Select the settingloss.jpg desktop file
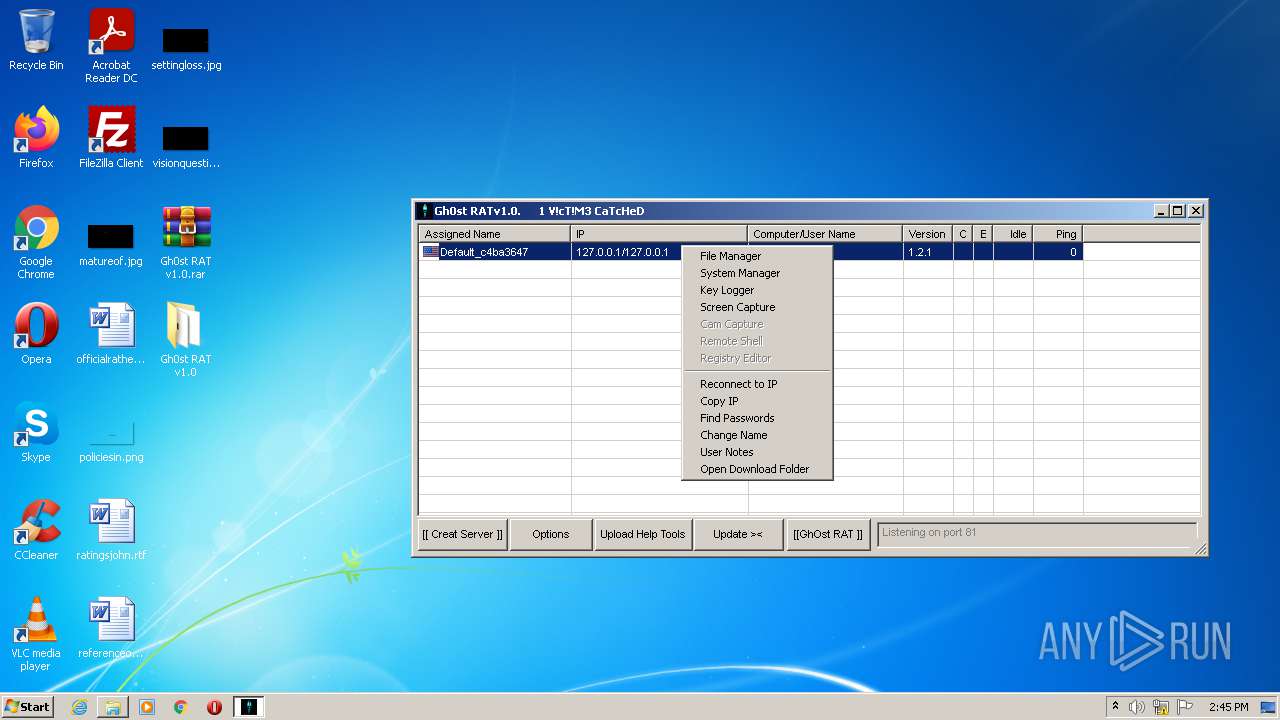The image size is (1280, 720). [186, 48]
